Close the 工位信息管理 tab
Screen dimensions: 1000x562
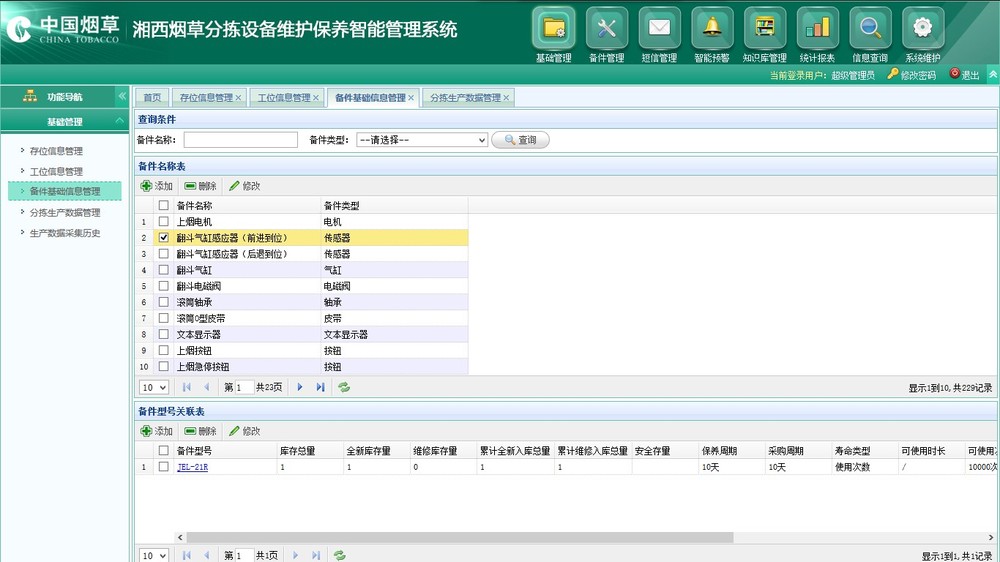point(316,98)
